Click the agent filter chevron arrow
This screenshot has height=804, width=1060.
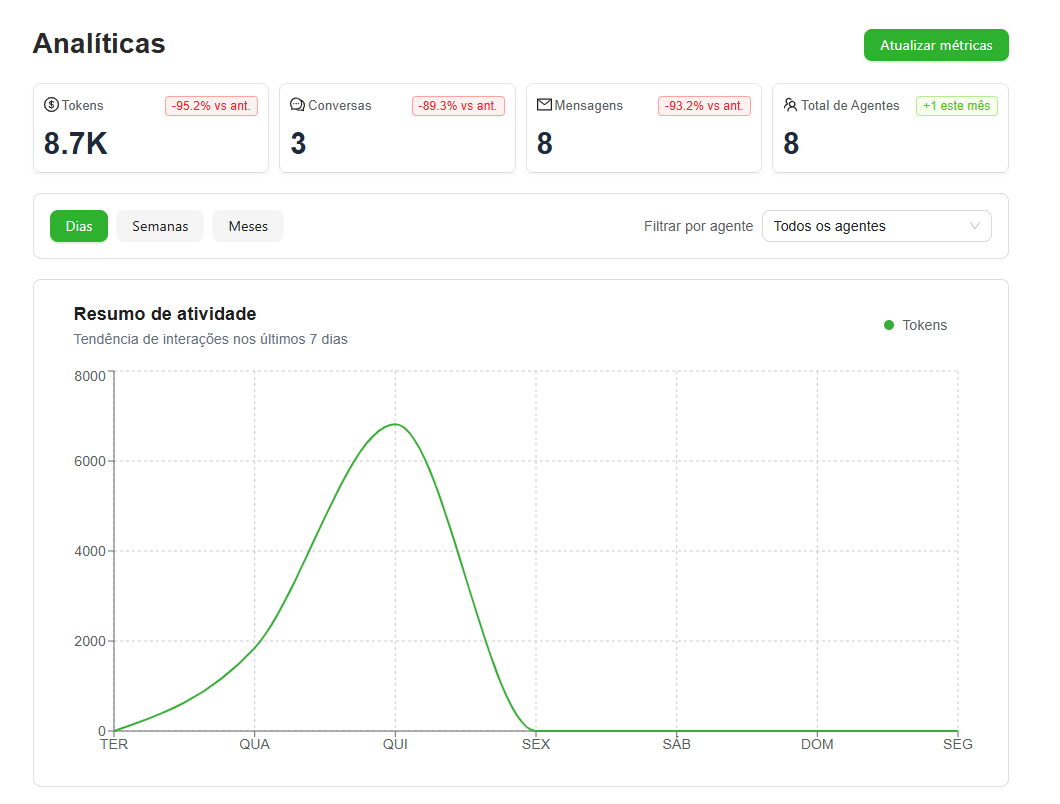tap(975, 226)
